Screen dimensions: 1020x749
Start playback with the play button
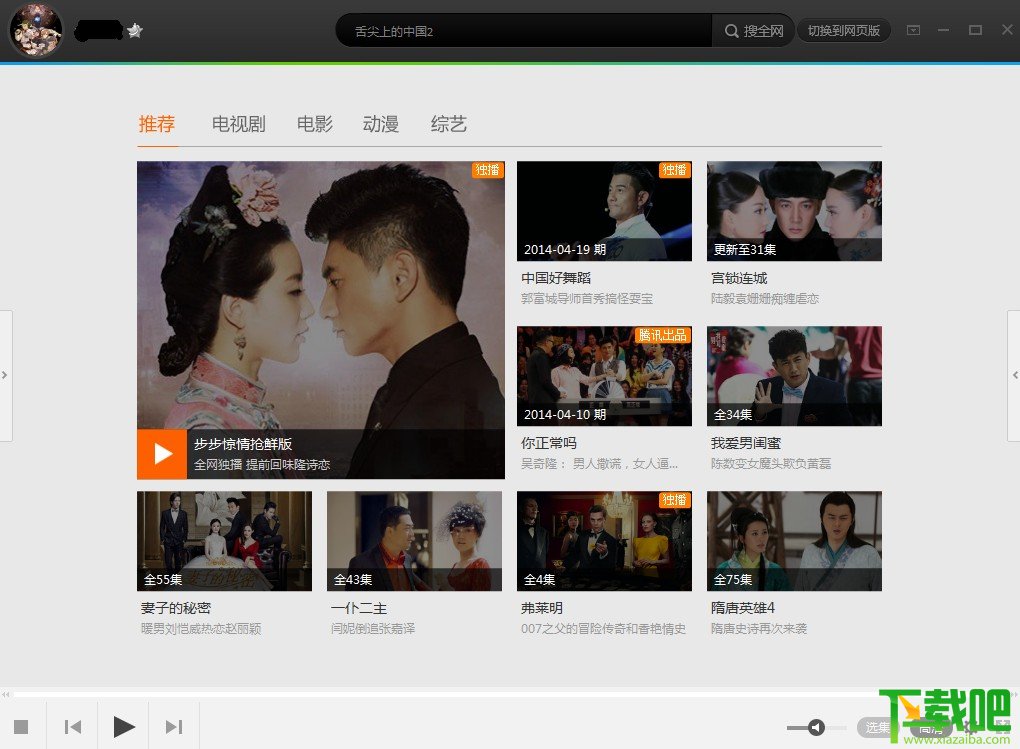[x=124, y=726]
